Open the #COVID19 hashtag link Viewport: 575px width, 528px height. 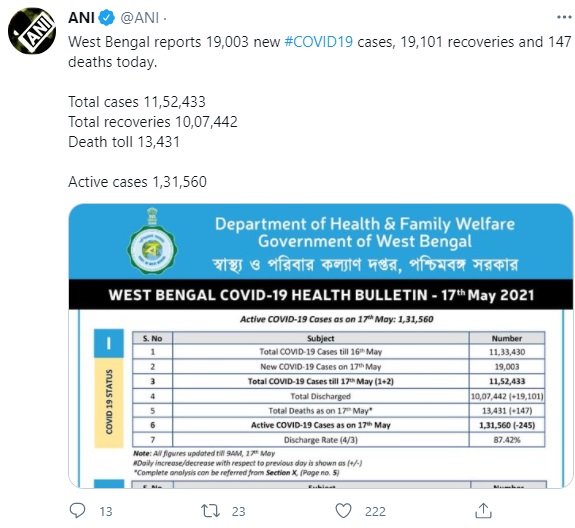(318, 42)
